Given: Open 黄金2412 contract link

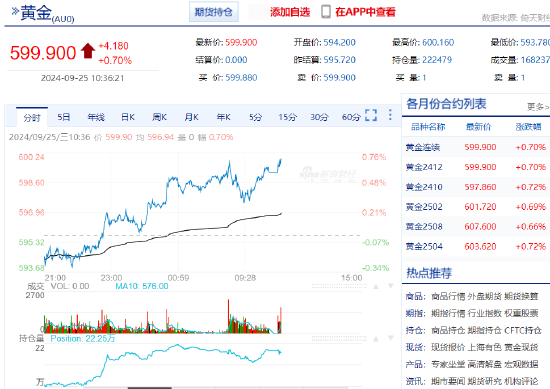Looking at the screenshot, I should coord(424,167).
